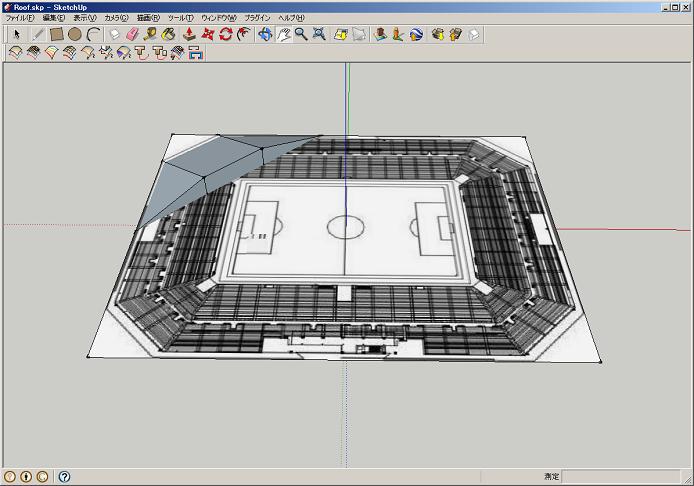Click the help question mark in status bar

point(64,477)
